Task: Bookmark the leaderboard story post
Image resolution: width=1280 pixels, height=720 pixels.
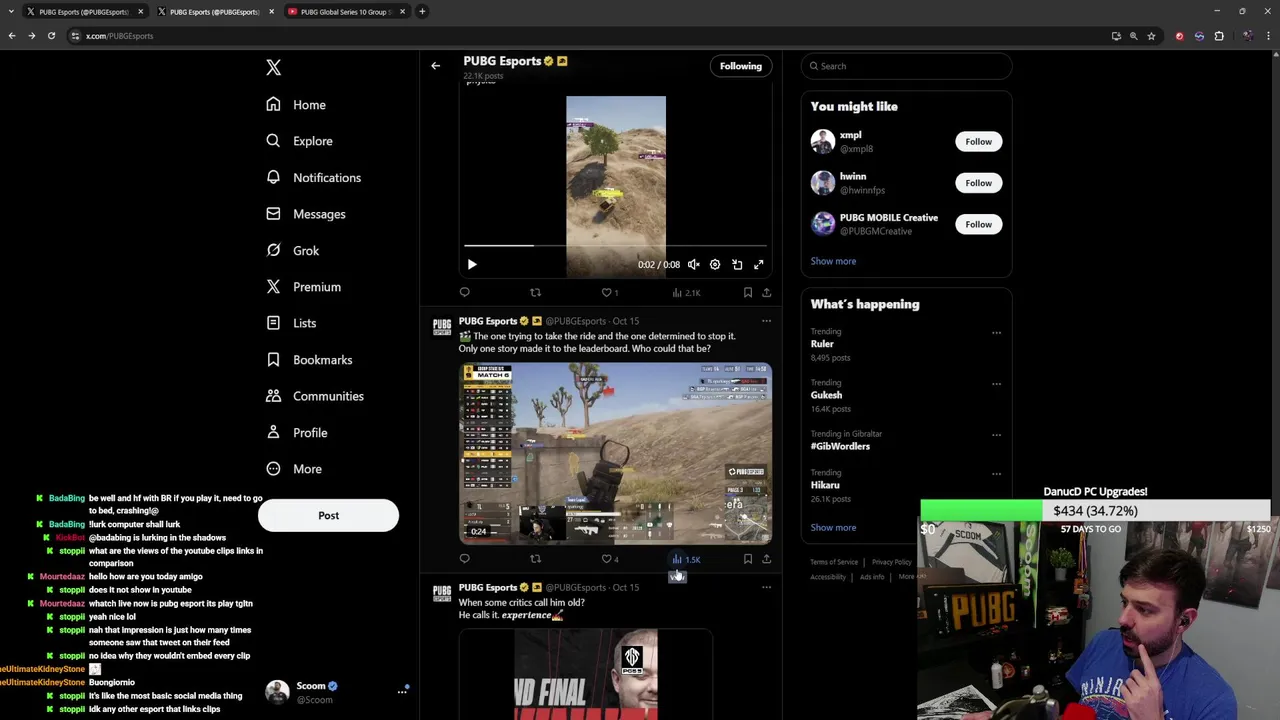Action: pyautogui.click(x=747, y=559)
